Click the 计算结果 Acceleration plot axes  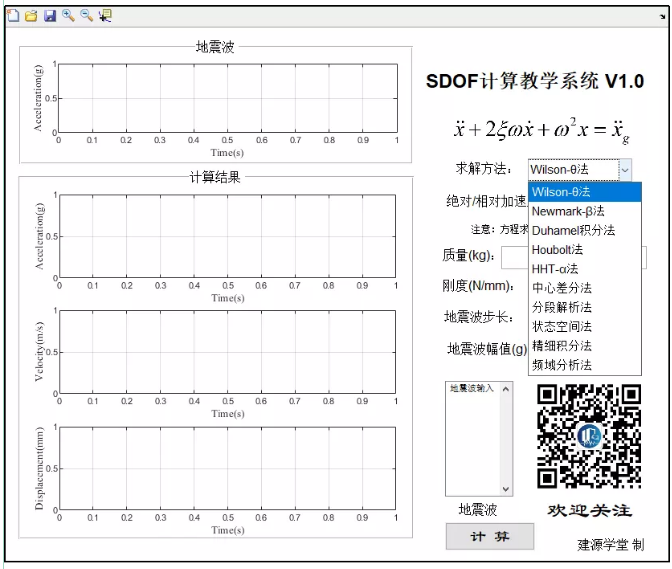228,236
